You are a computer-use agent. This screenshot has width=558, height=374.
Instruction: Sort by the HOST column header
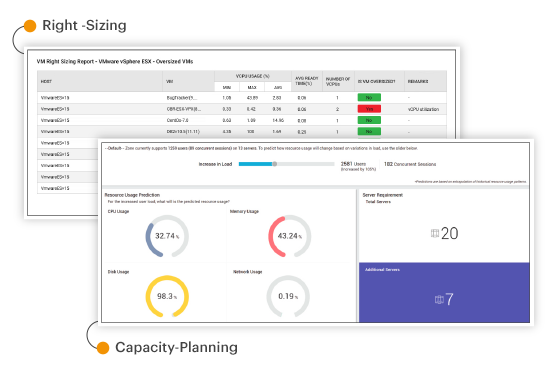click(100, 81)
